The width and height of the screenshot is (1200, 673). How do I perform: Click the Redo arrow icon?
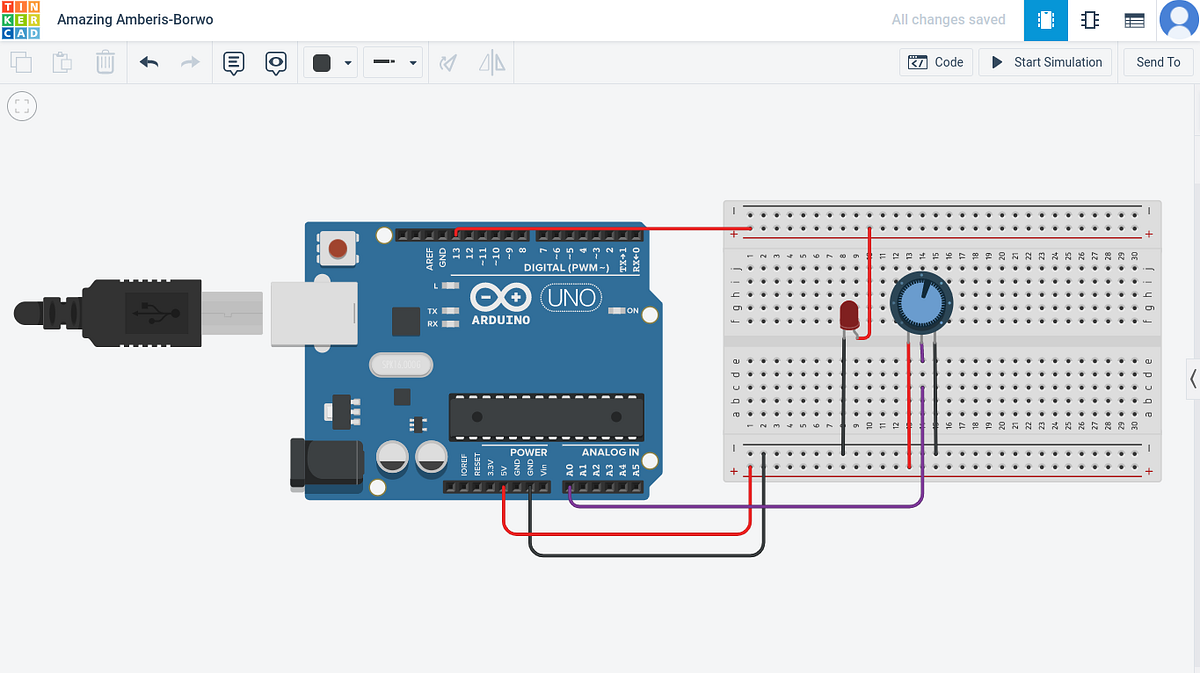189,62
